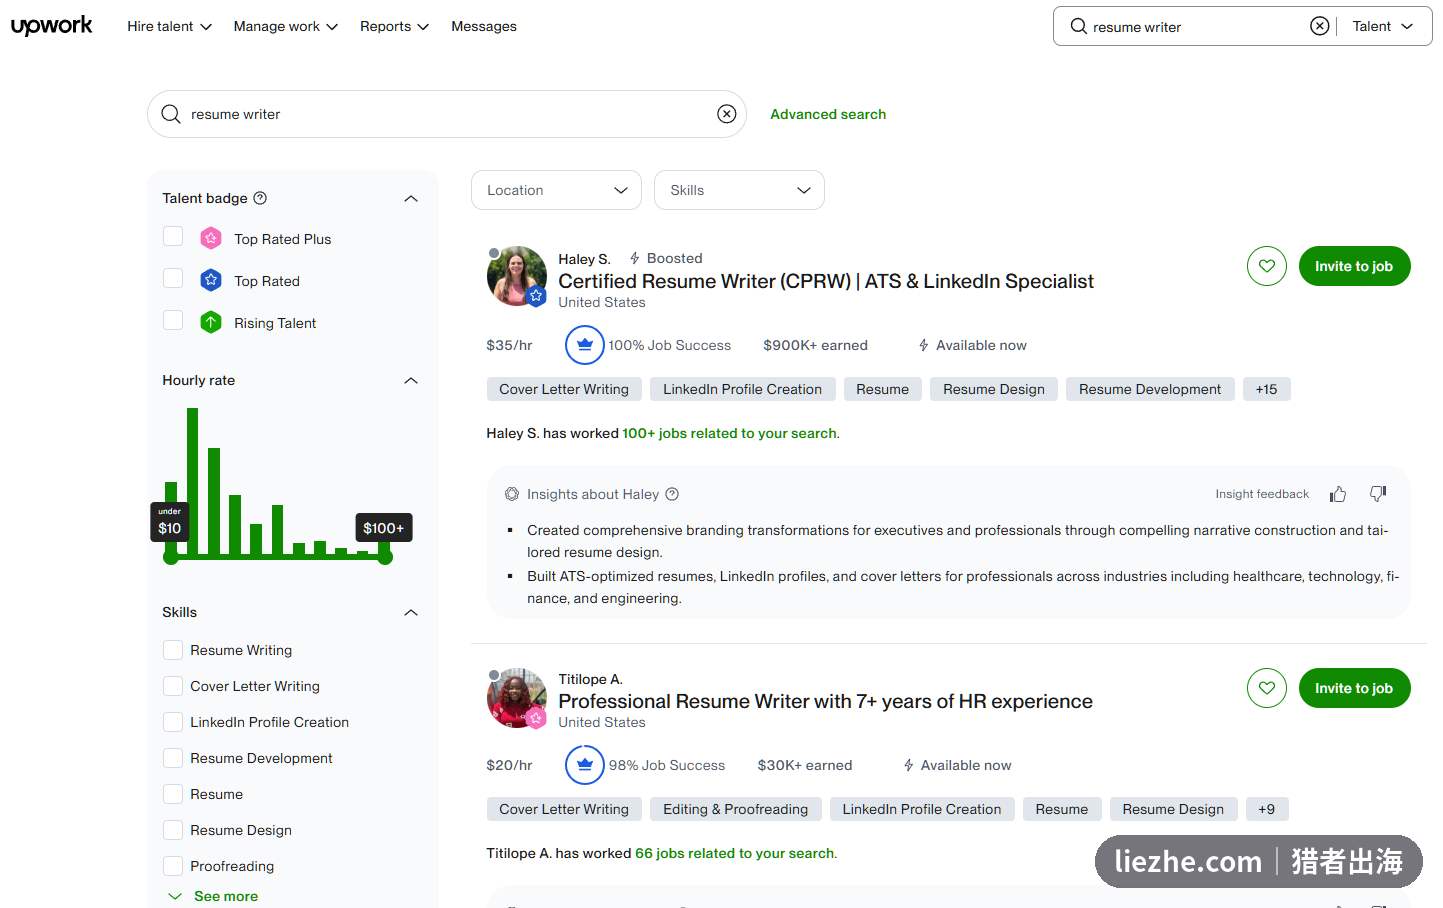Open the Hire talent menu
The height and width of the screenshot is (908, 1443).
tap(169, 26)
